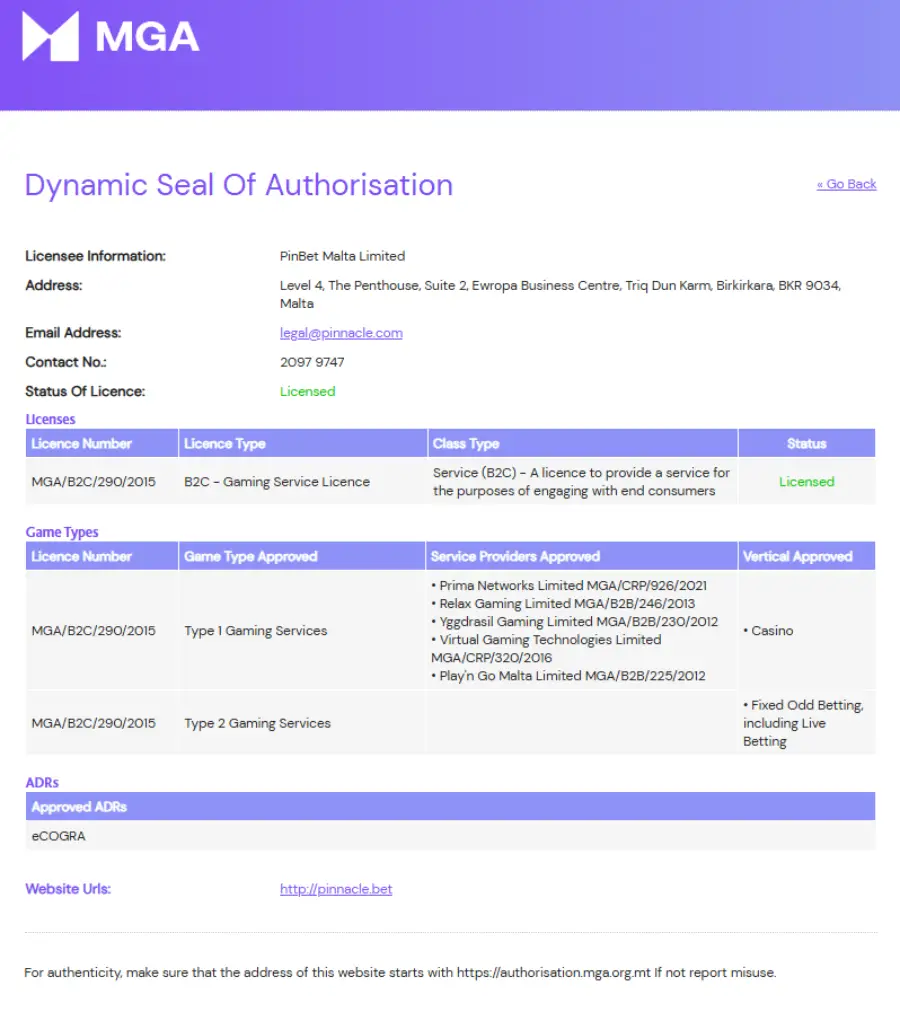This screenshot has width=900, height=1012.
Task: Select the licensee name PinBet Malta Limited
Action: (x=342, y=256)
